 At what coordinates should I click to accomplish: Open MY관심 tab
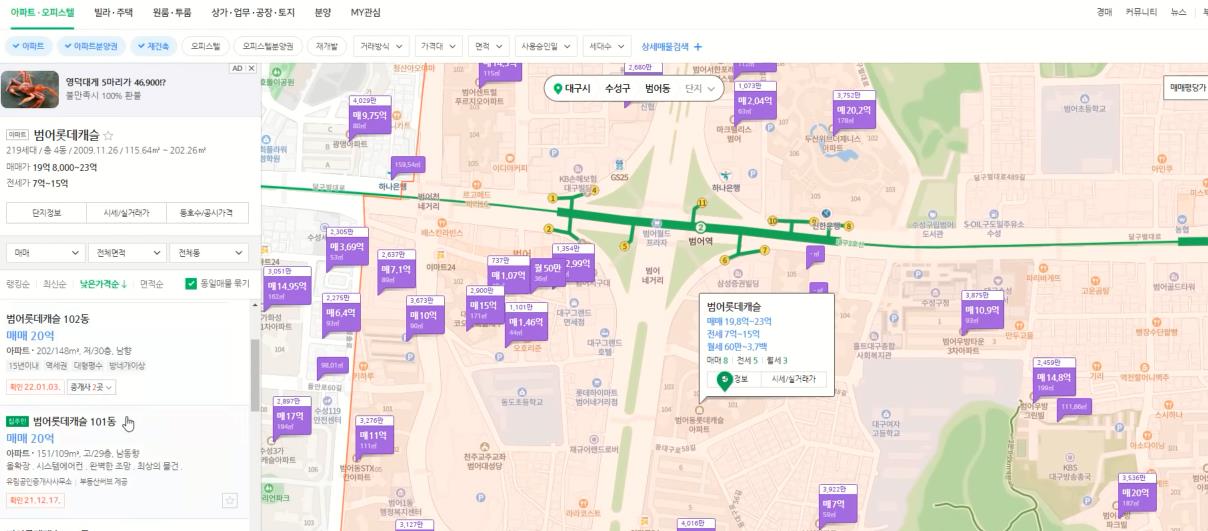pyautogui.click(x=365, y=12)
